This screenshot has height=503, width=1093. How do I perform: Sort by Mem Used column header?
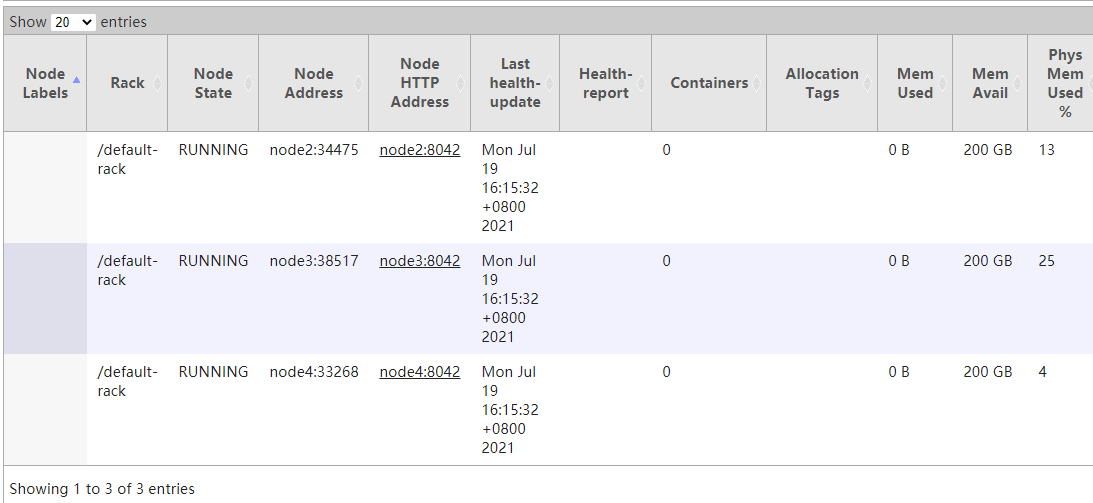(915, 83)
